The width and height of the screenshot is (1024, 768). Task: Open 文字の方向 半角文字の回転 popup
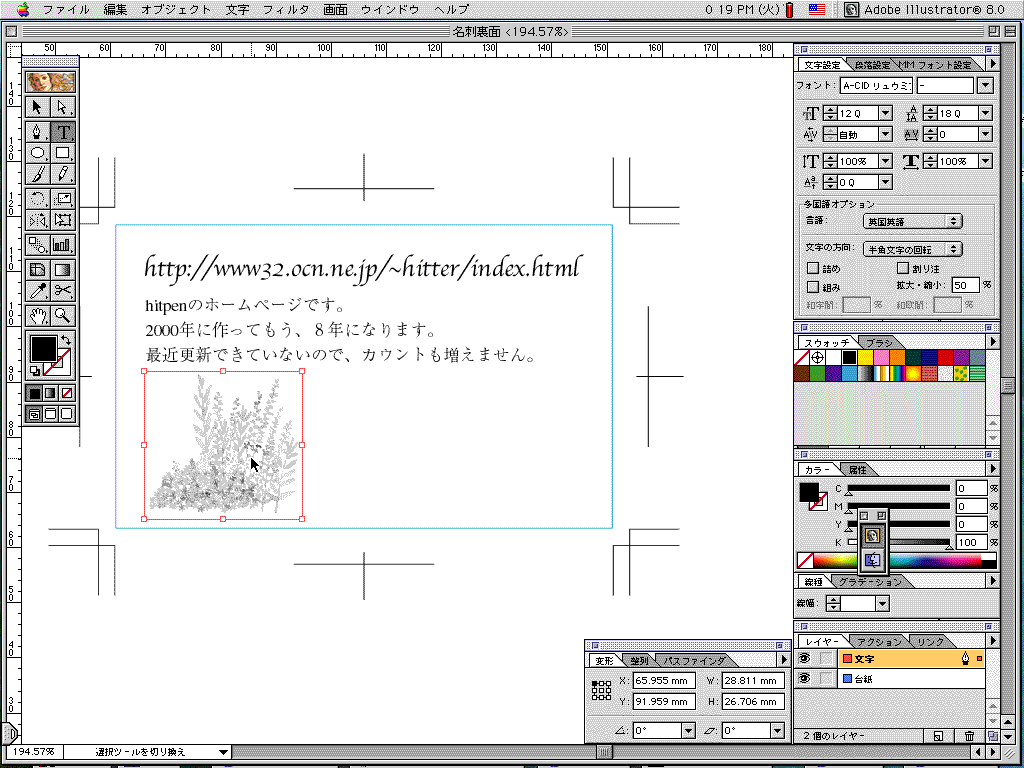point(913,249)
